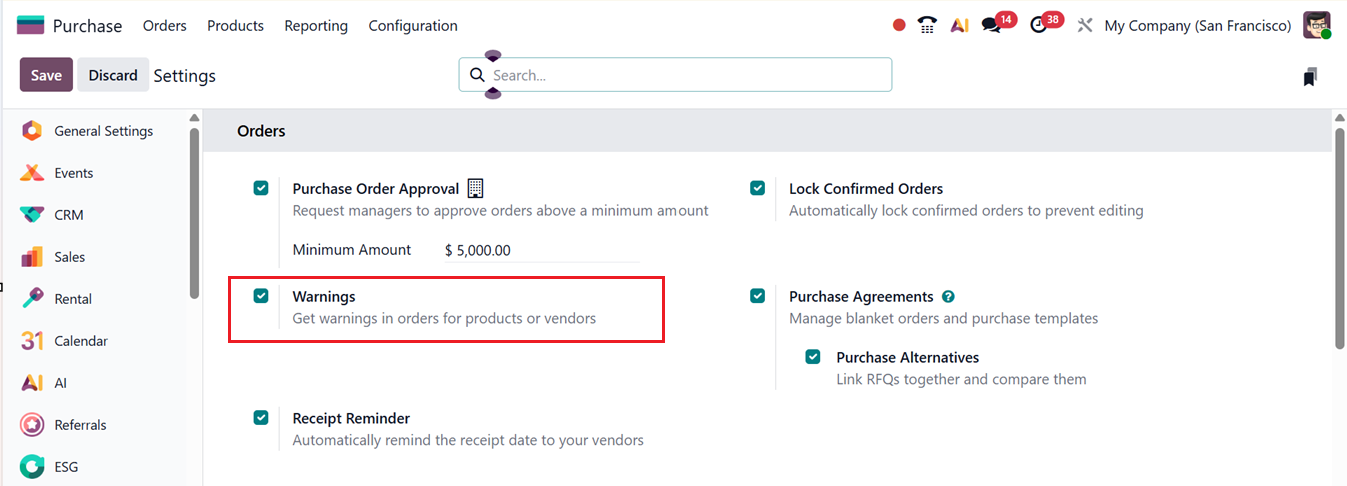Screen dimensions: 1347x486
Task: Open the Reporting menu
Action: pos(316,26)
